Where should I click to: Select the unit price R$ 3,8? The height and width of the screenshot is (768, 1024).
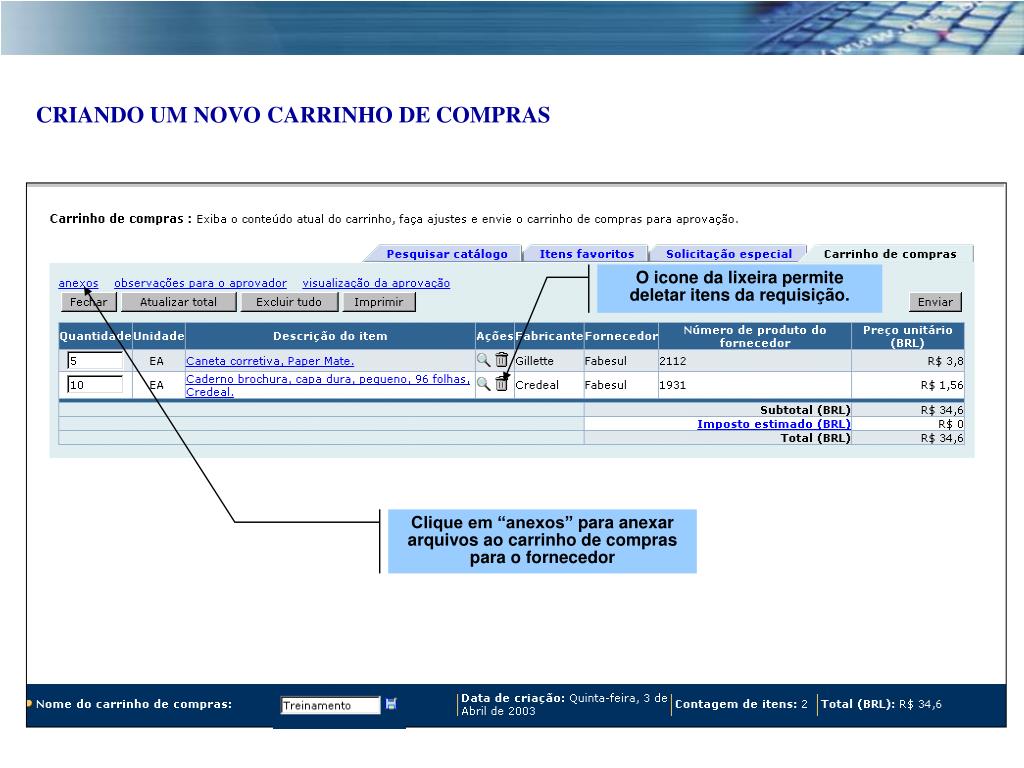coord(945,360)
